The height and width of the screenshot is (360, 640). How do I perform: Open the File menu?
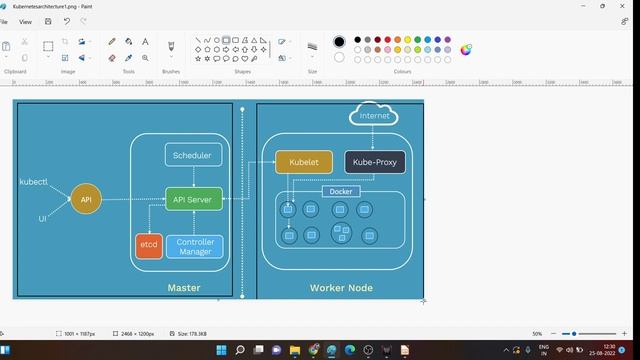pyautogui.click(x=4, y=22)
